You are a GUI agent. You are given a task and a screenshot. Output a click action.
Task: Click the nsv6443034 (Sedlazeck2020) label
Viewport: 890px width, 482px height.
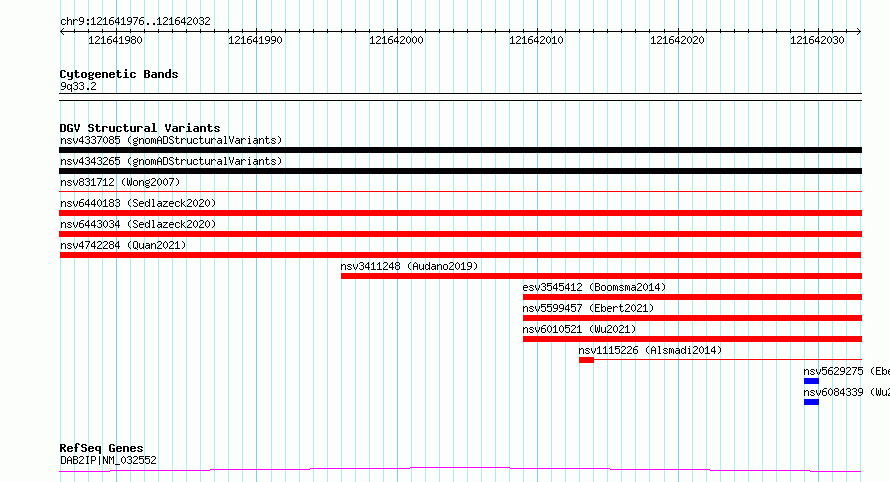coord(138,224)
